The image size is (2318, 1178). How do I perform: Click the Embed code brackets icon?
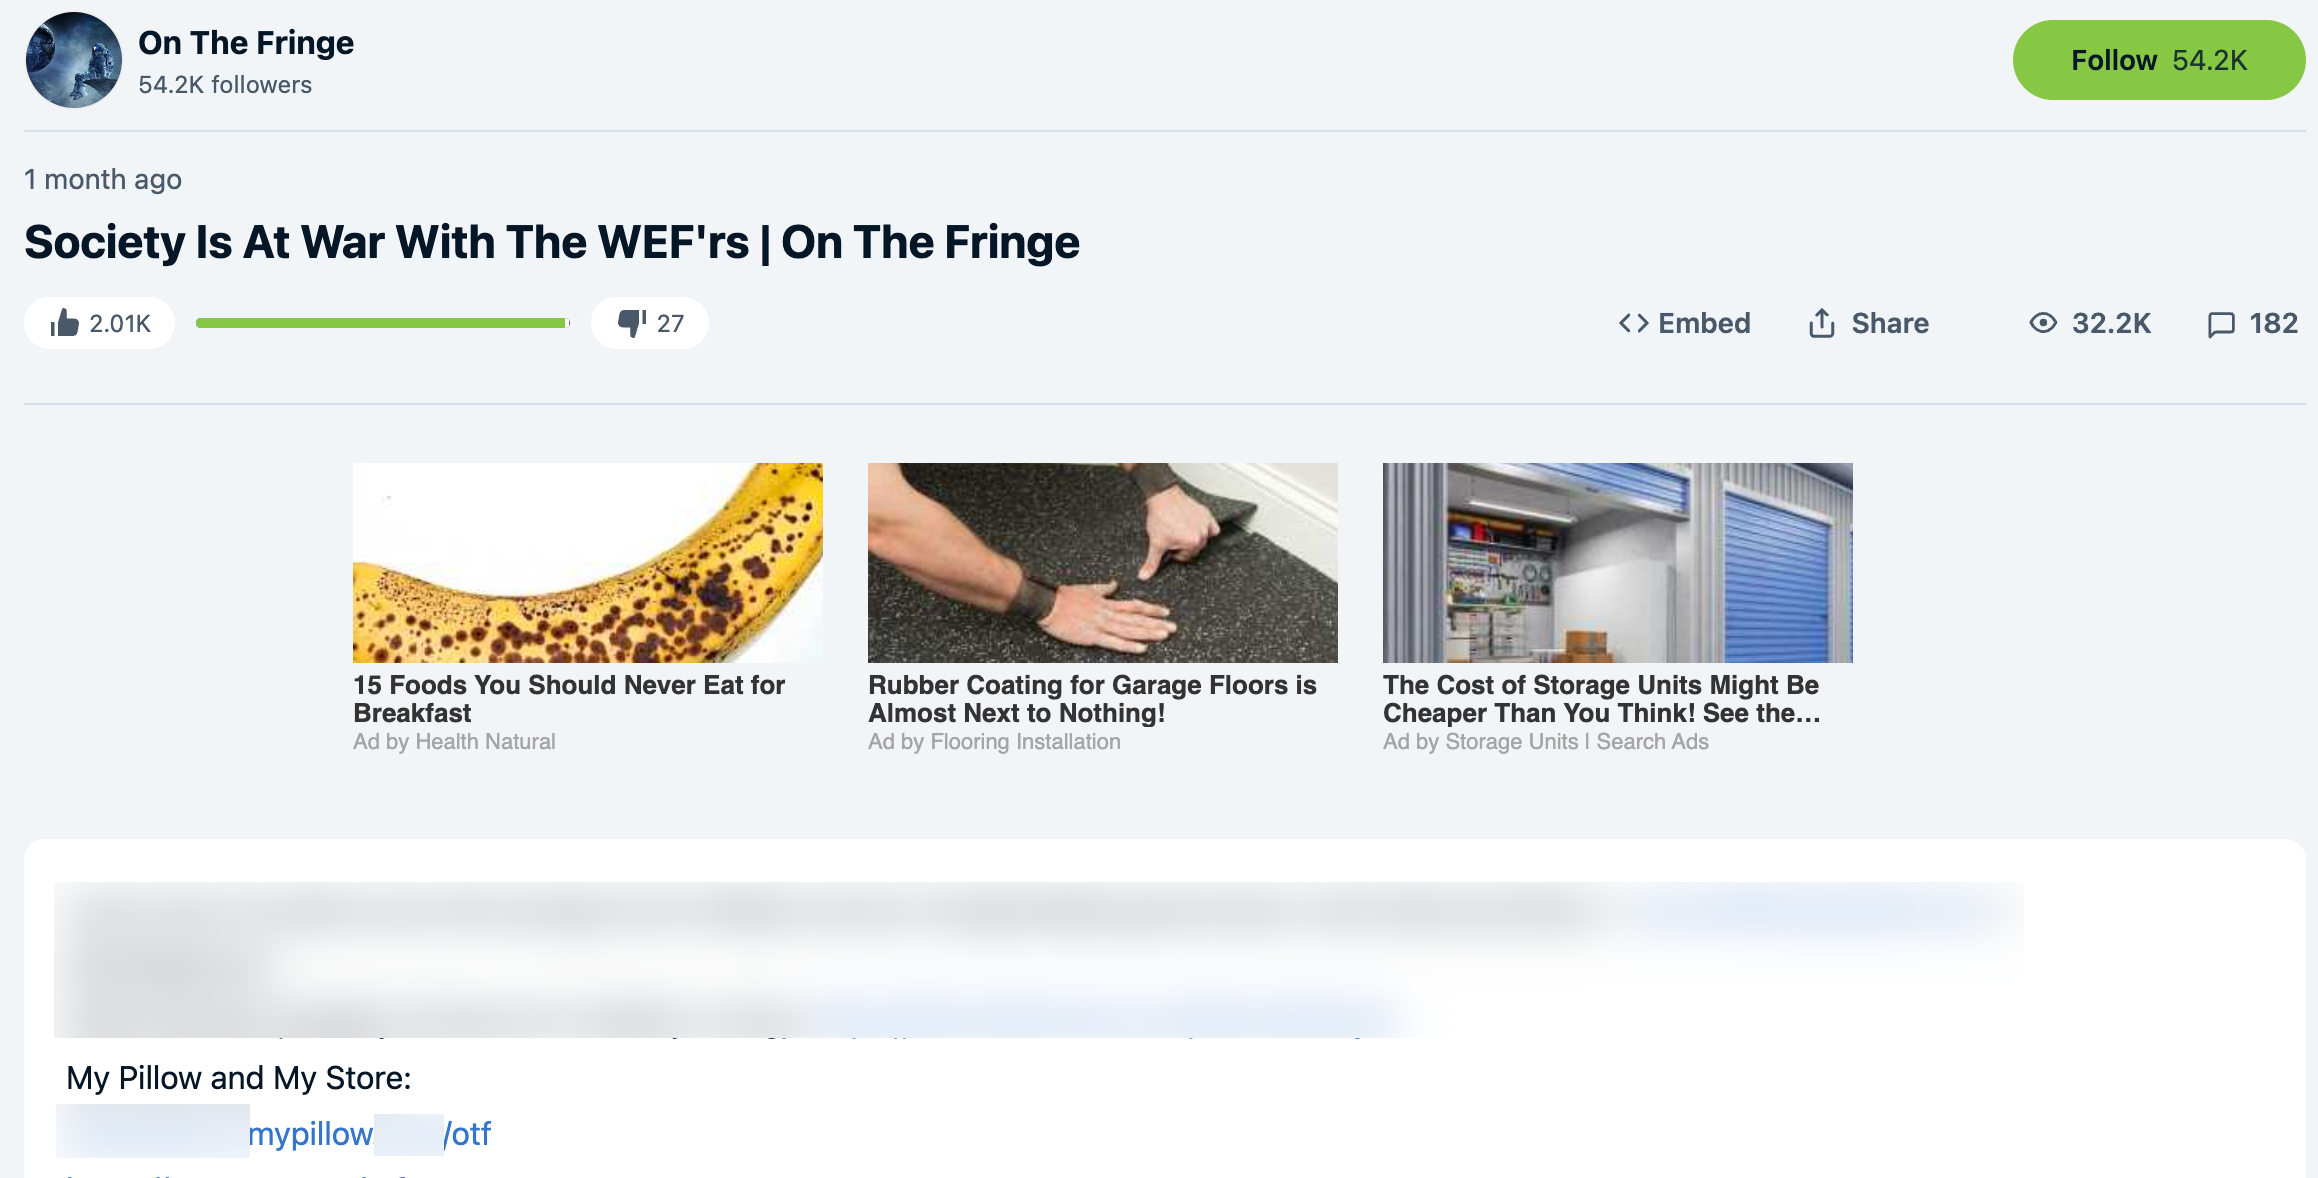coord(1633,323)
